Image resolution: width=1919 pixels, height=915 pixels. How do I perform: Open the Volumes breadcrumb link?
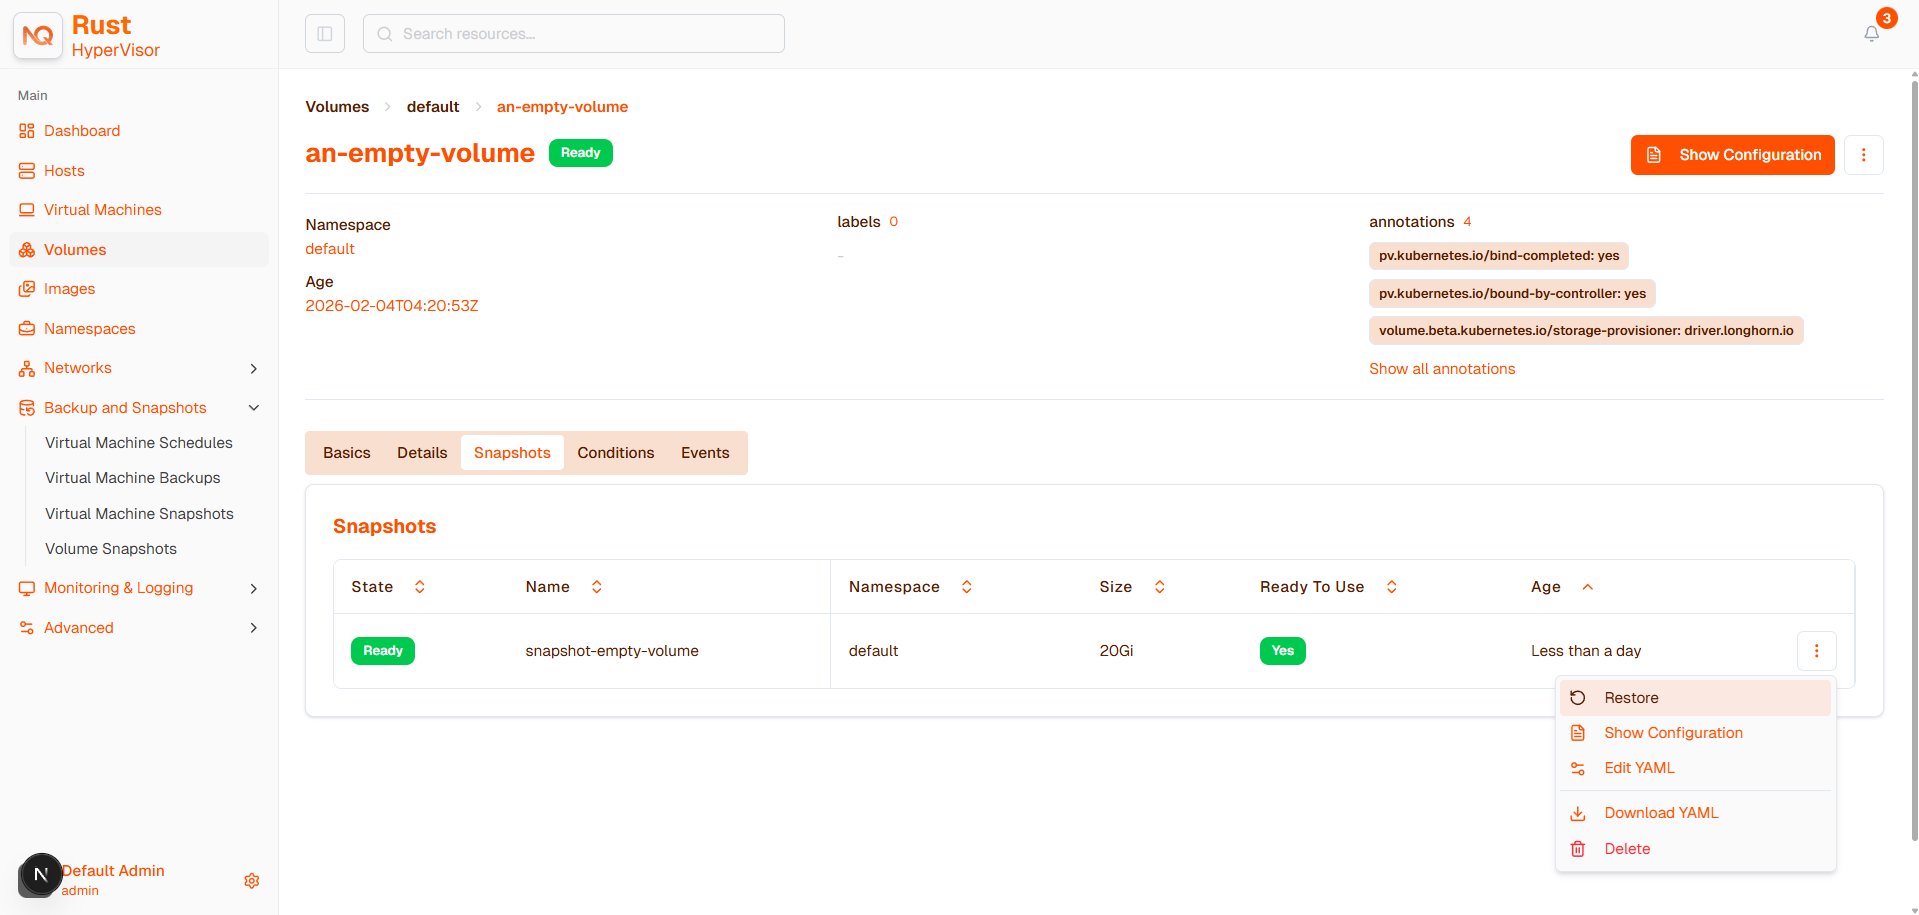coord(337,107)
